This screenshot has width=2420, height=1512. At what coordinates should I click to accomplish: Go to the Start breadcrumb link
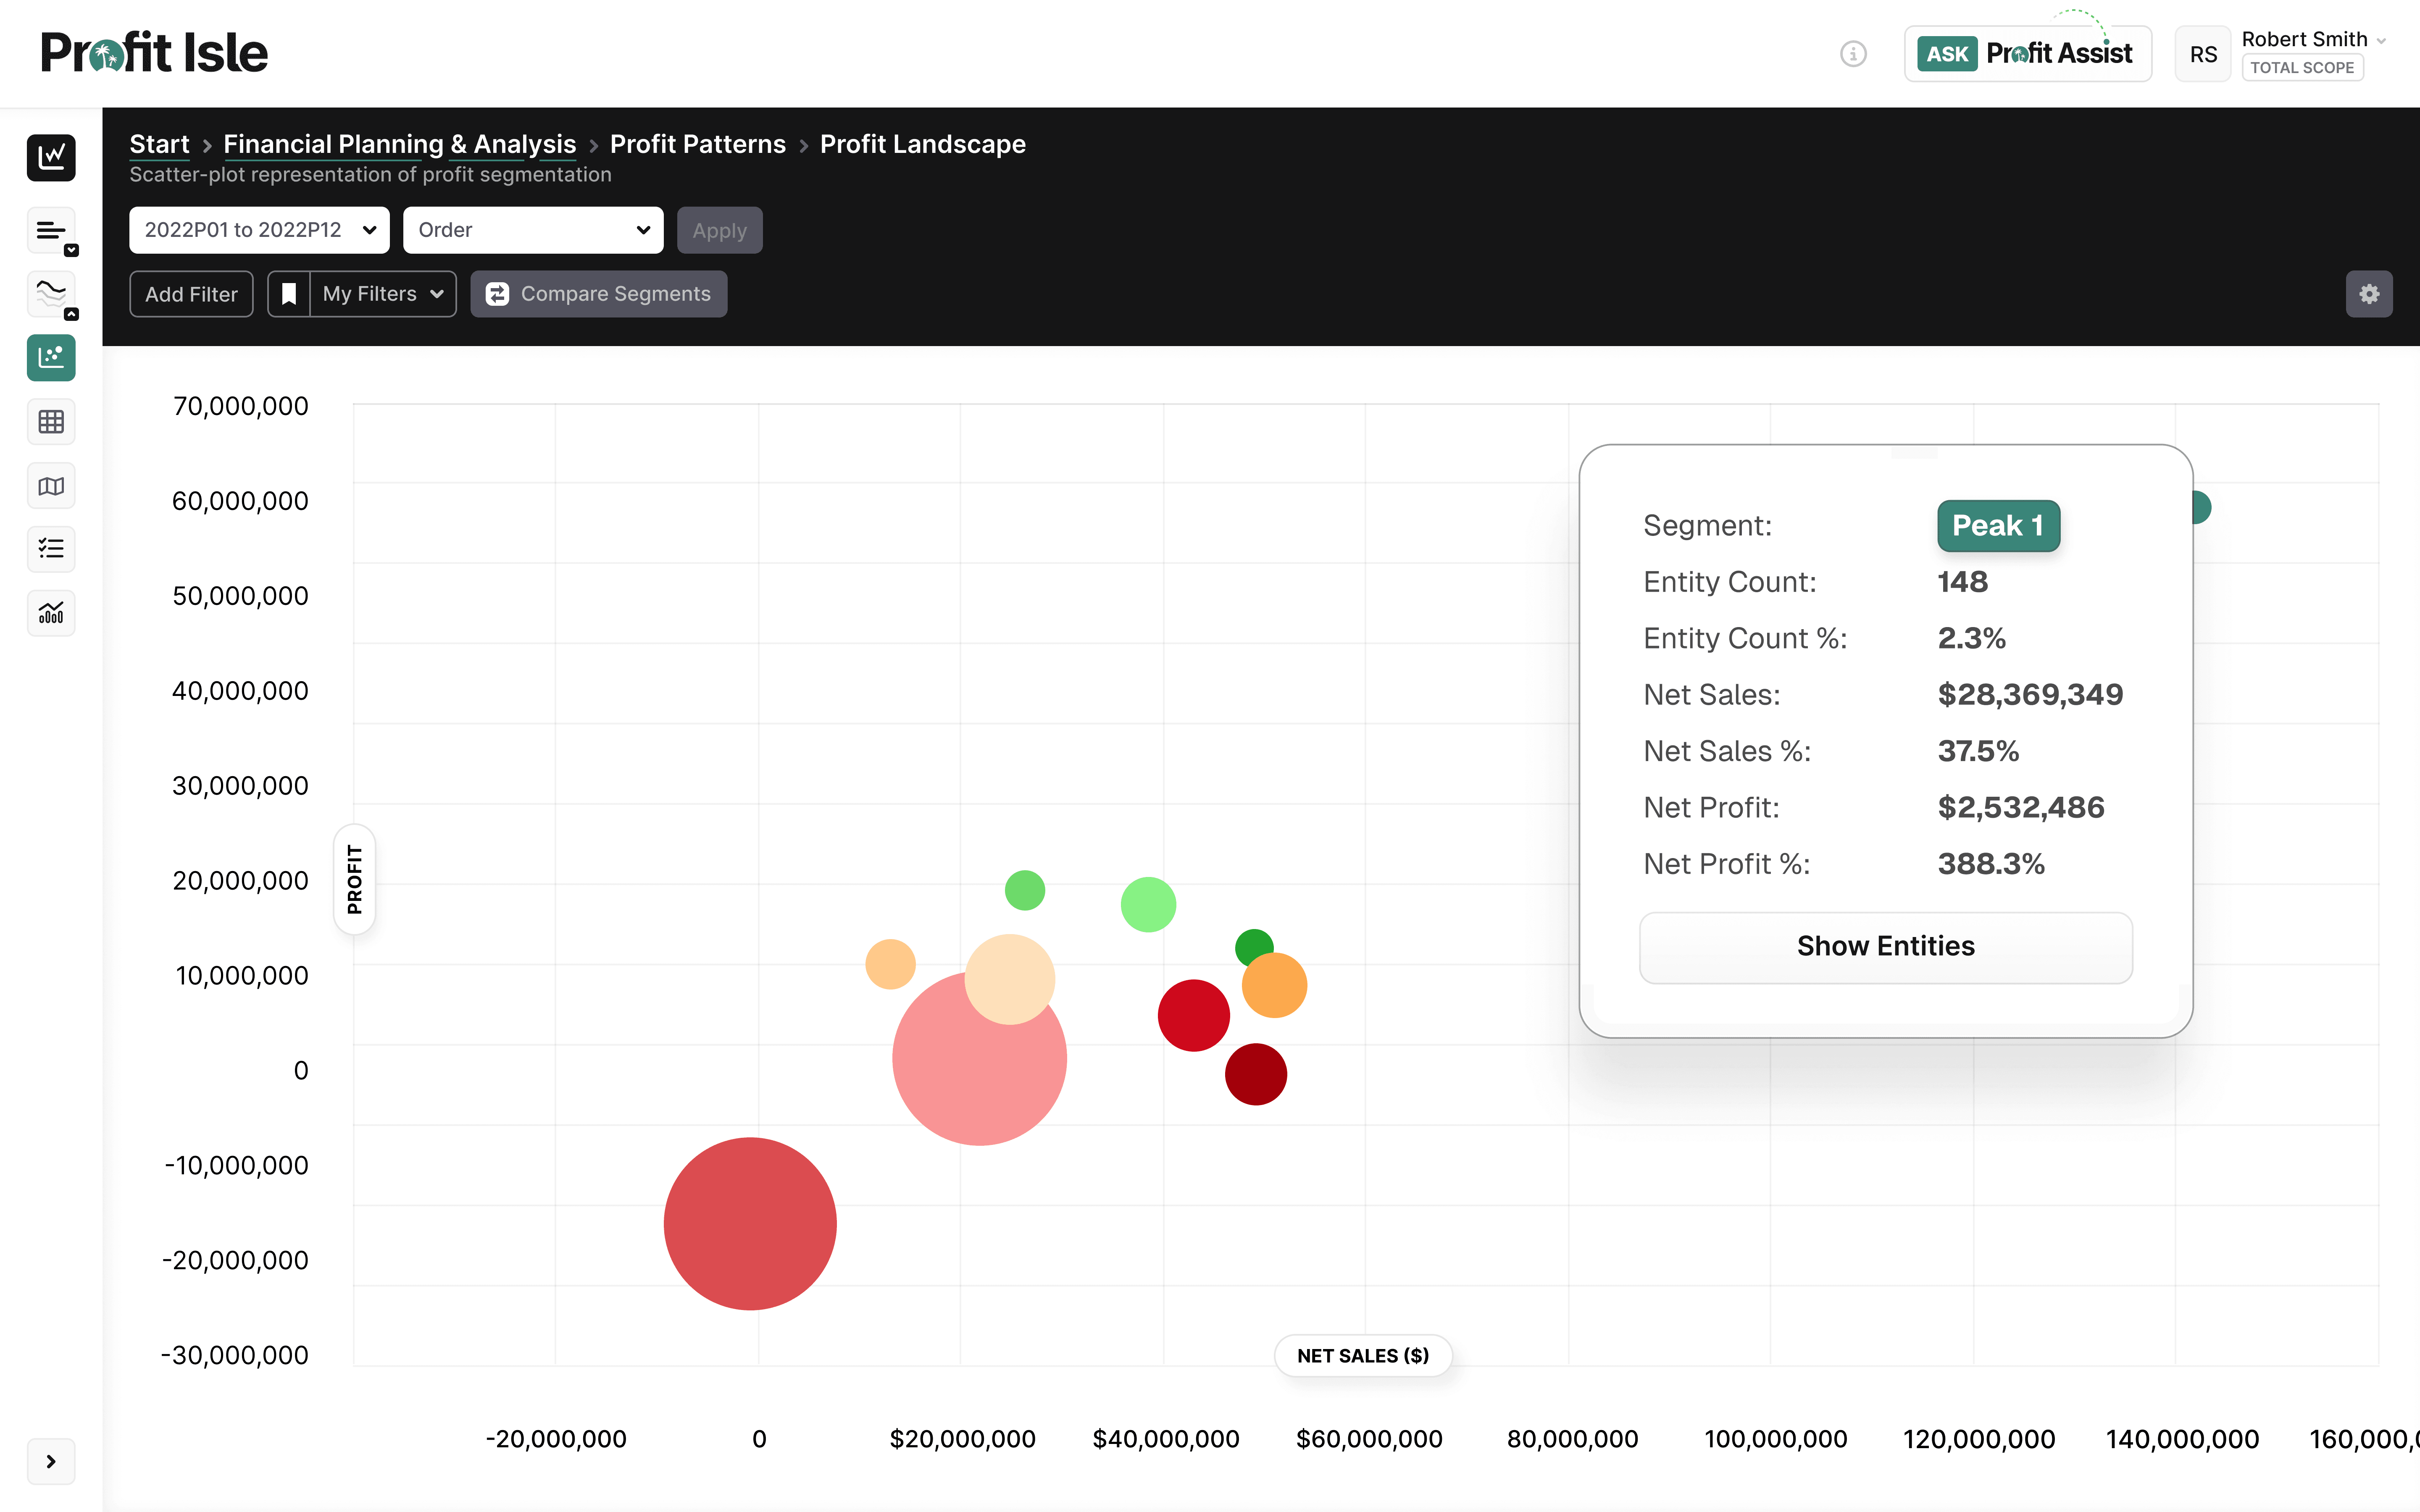[x=159, y=144]
